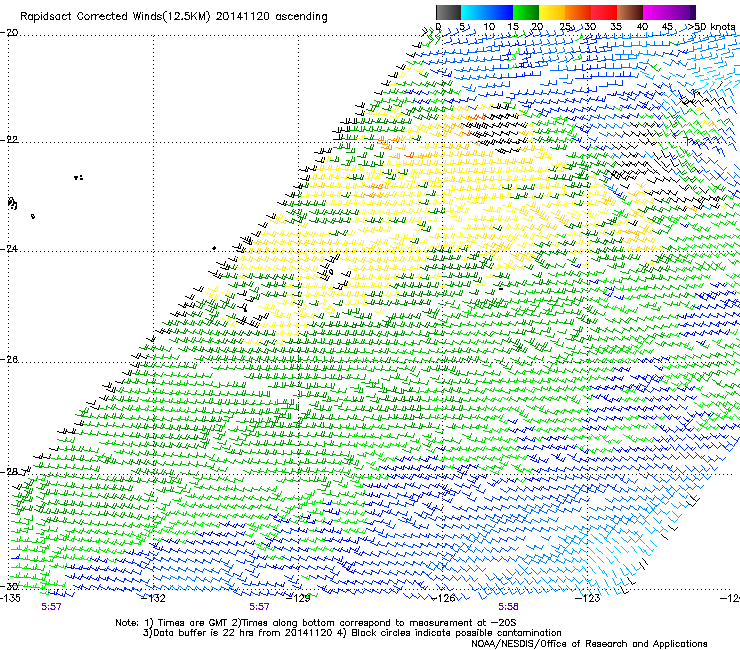
Task: Pick the magenta-purple 40-50 knots legend segment
Action: [x=669, y=12]
